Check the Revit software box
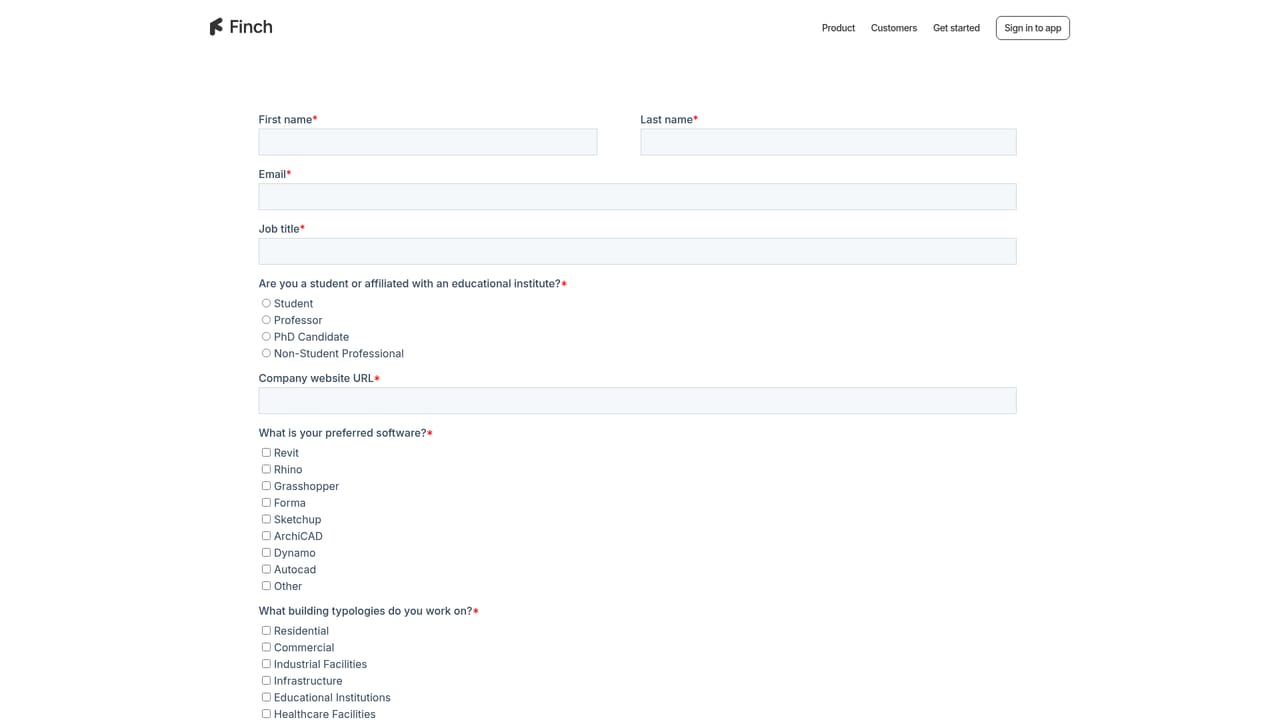1280x720 pixels. tap(266, 452)
